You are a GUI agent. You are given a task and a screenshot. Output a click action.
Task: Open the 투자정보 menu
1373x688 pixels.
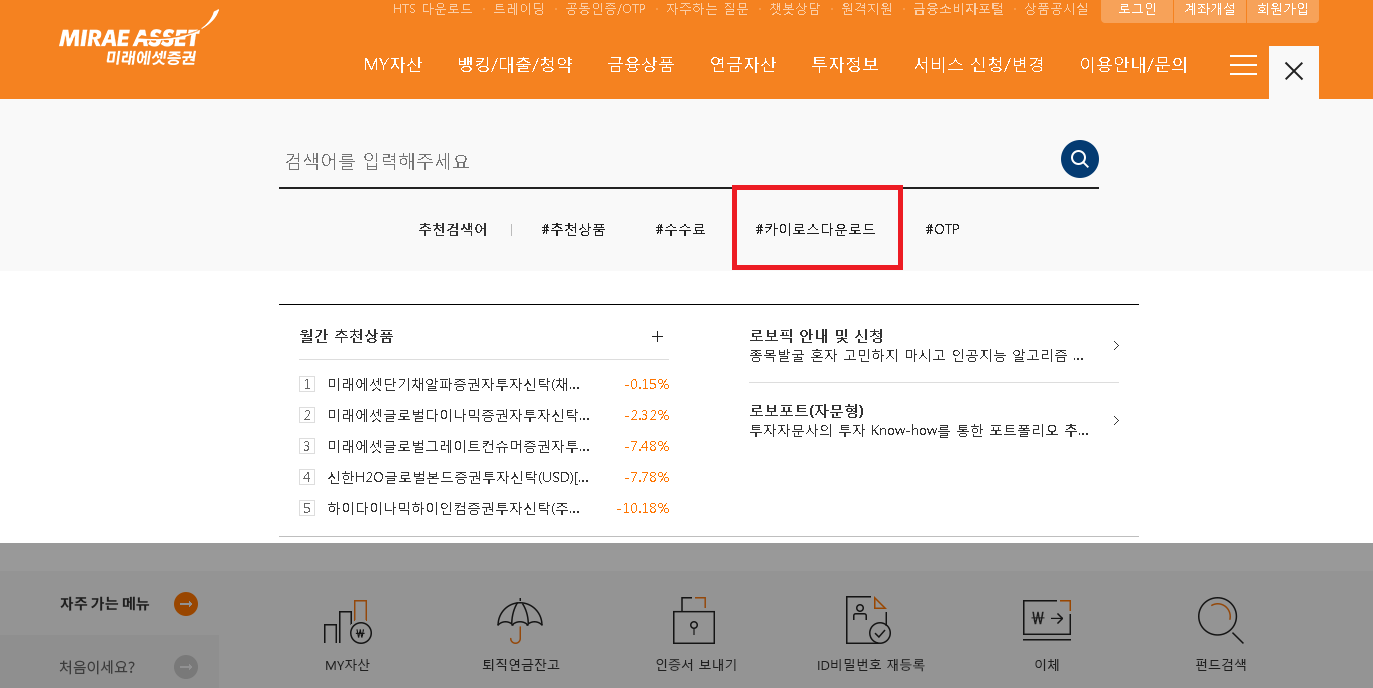tap(845, 65)
